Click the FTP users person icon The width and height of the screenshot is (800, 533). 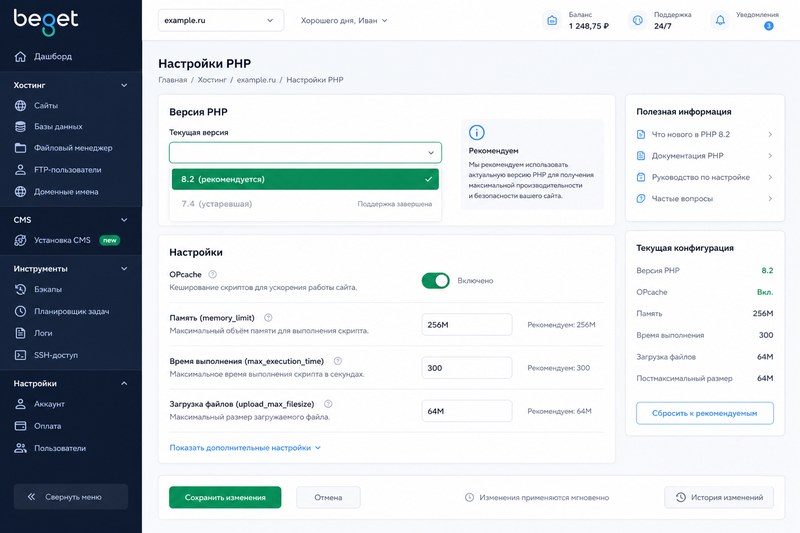pyautogui.click(x=20, y=170)
